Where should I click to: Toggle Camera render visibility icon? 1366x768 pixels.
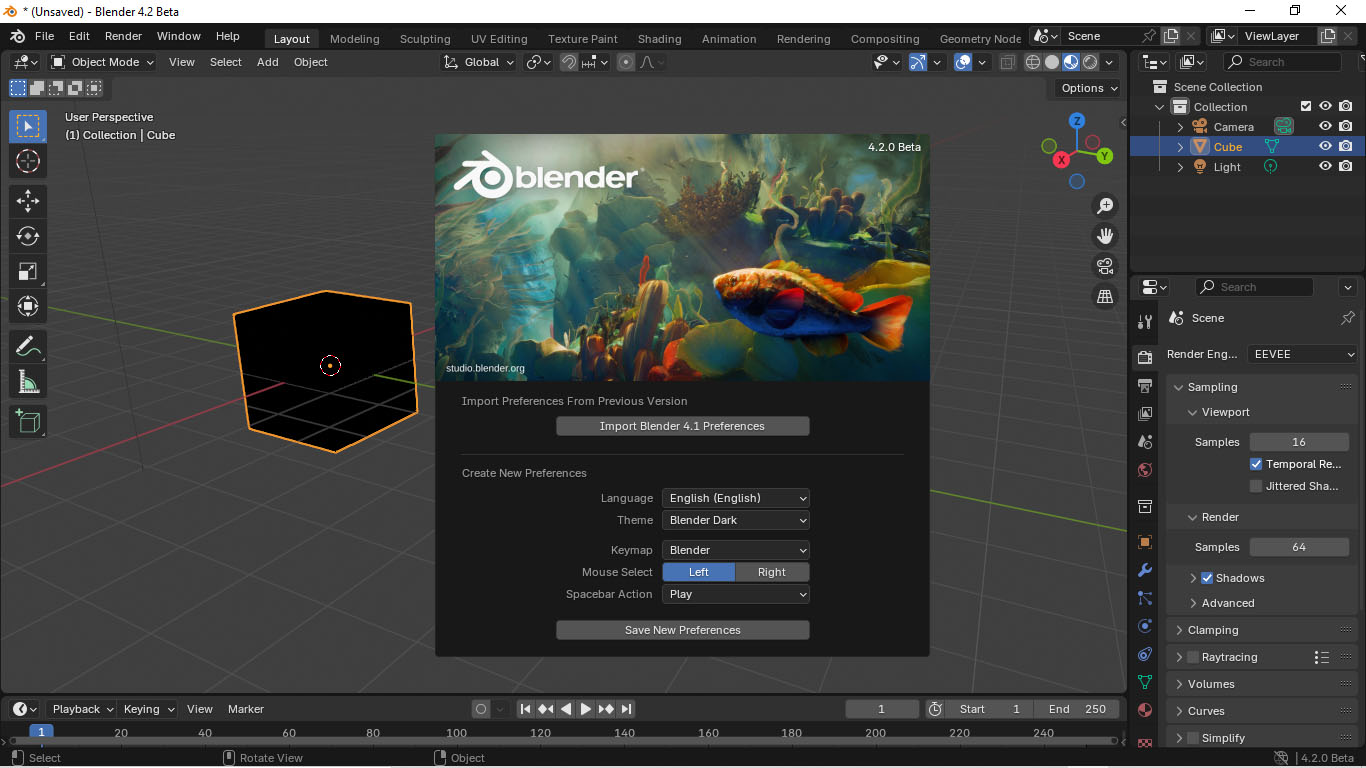1346,127
